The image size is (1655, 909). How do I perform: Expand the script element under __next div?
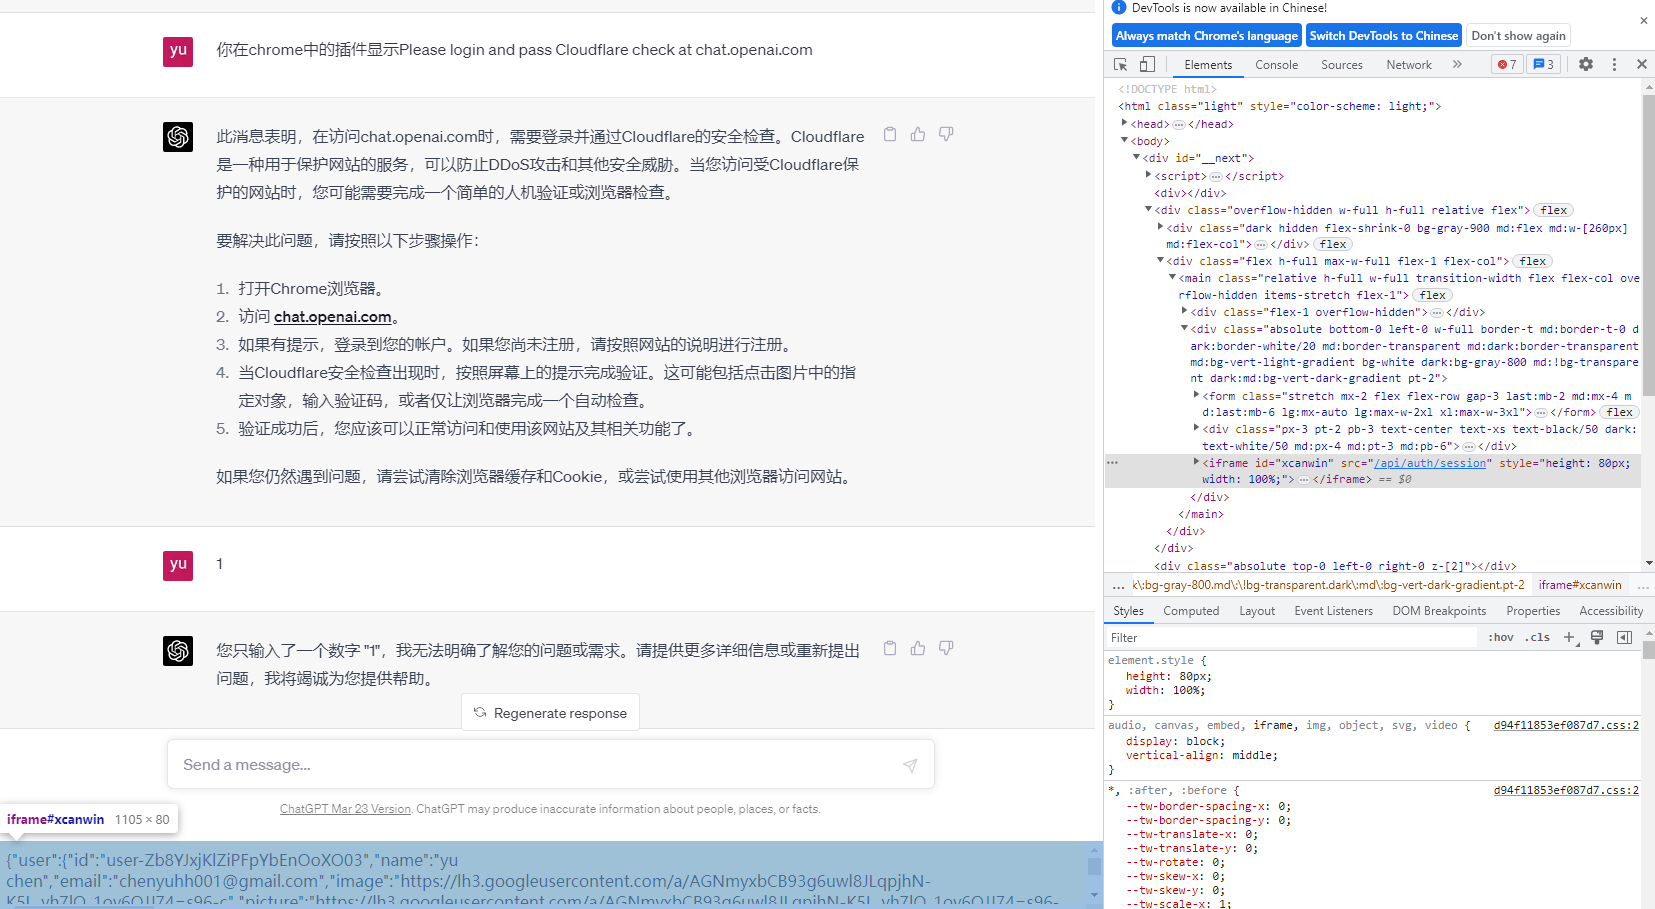(x=1147, y=175)
